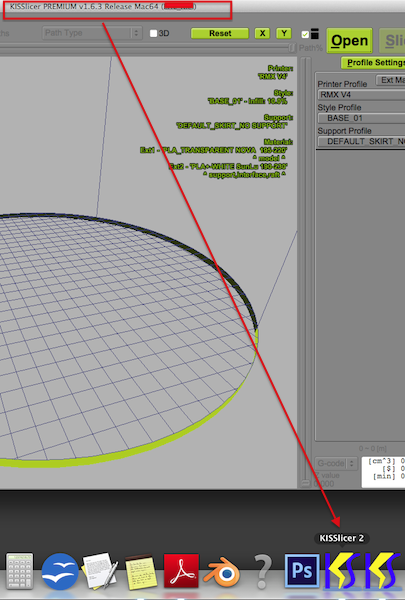Select the Ext Ms tab

390,80
